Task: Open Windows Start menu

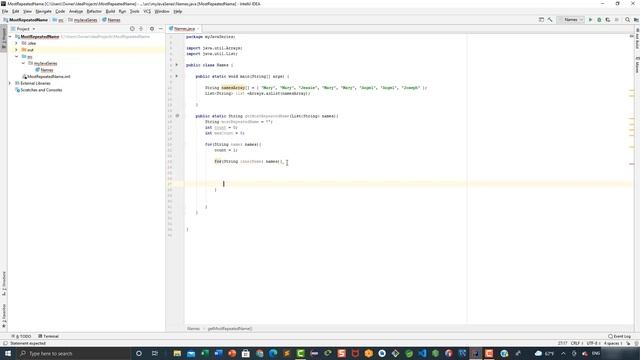Action: (7, 353)
